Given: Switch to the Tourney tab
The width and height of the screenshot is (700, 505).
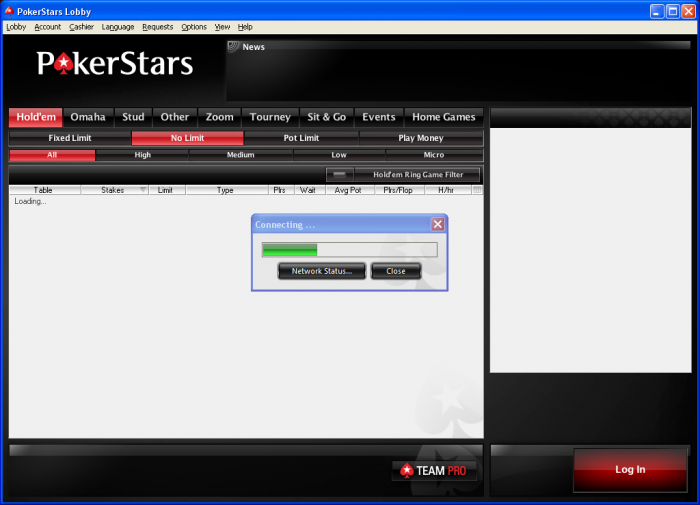Looking at the screenshot, I should [x=270, y=117].
